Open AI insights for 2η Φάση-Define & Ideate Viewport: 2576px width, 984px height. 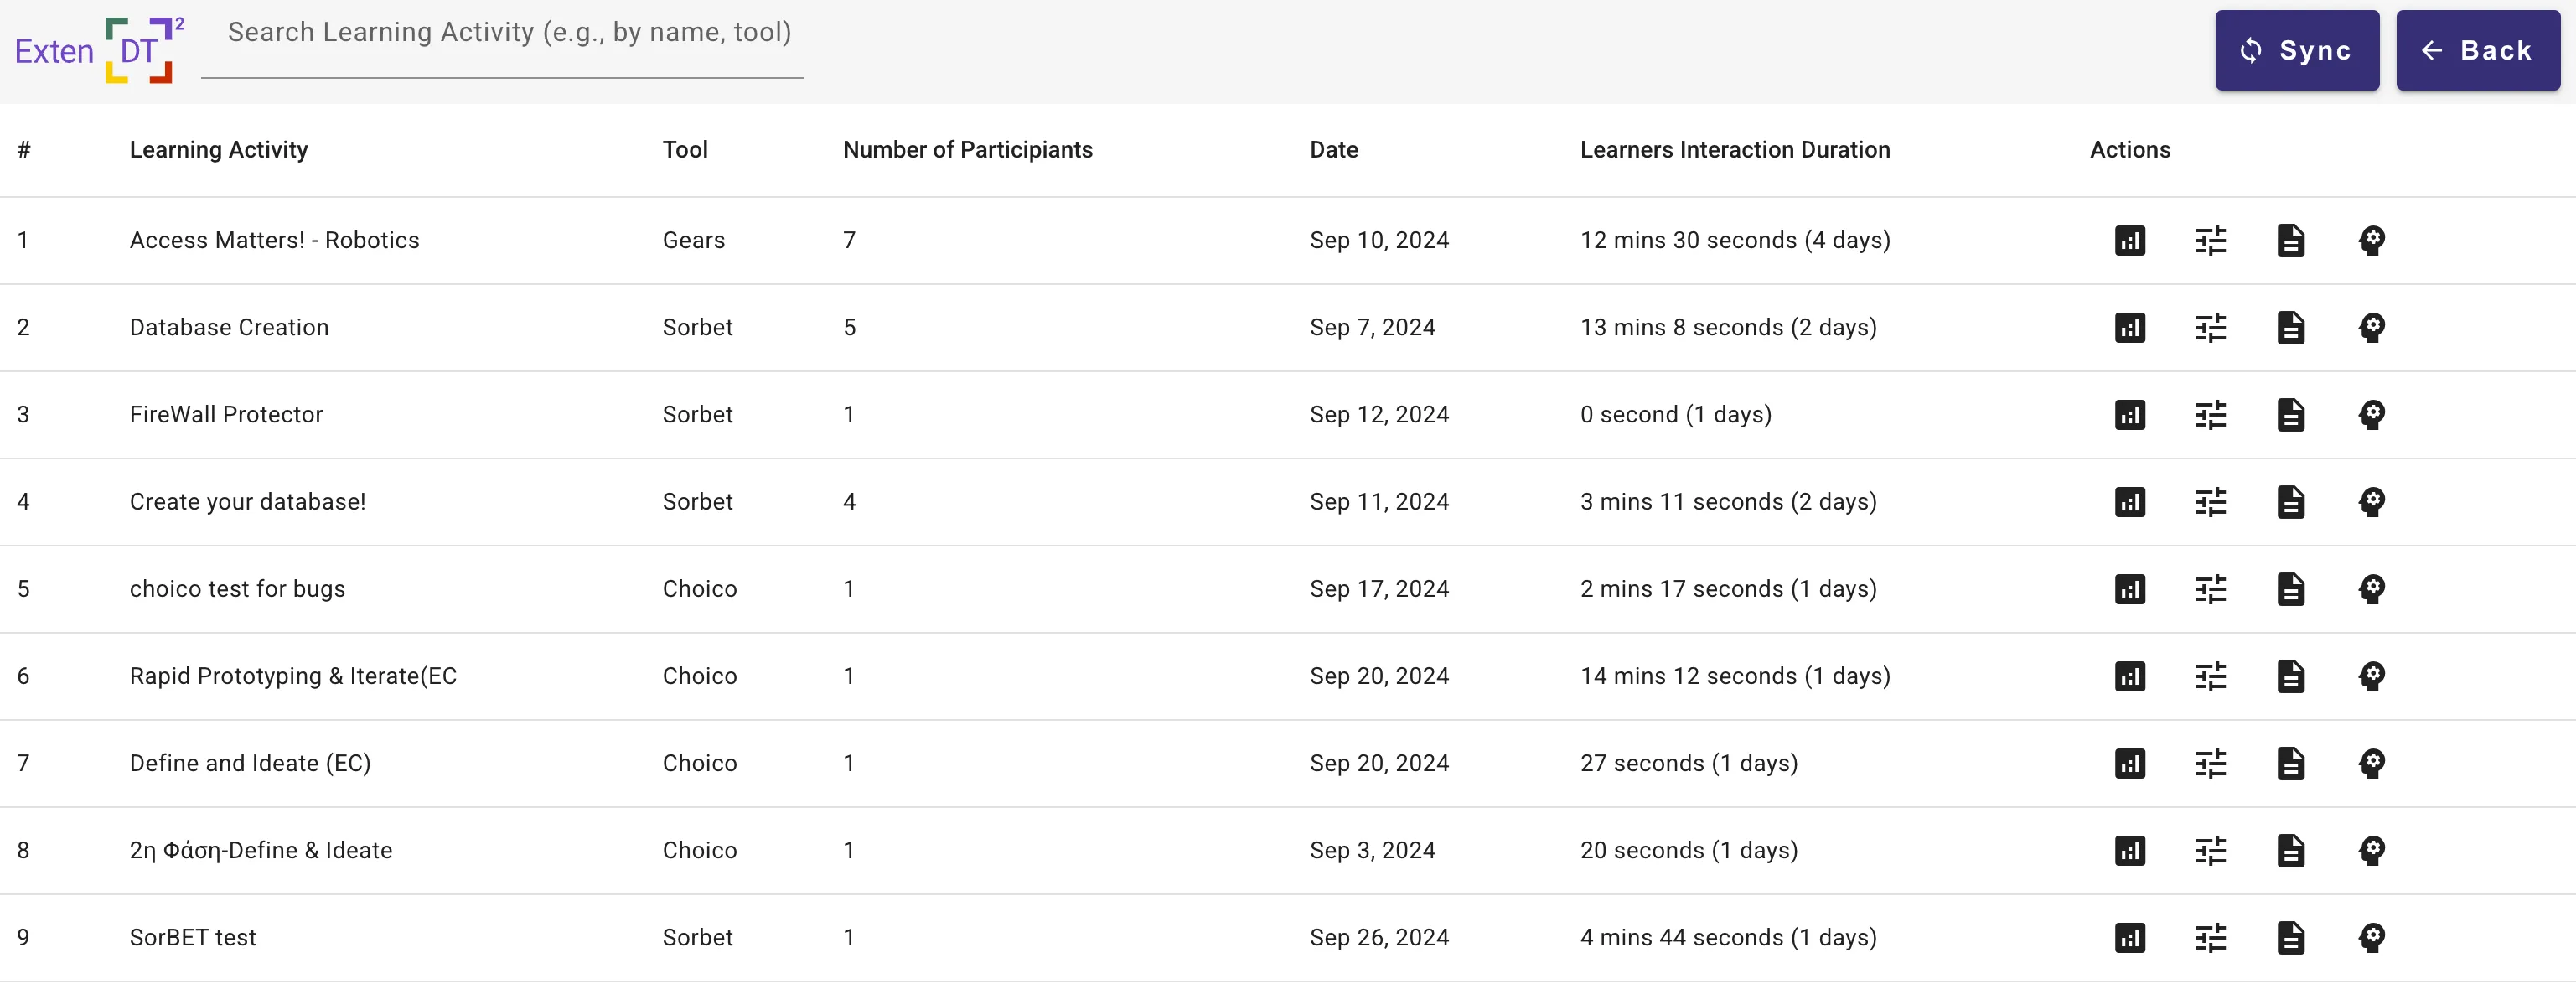[2372, 850]
